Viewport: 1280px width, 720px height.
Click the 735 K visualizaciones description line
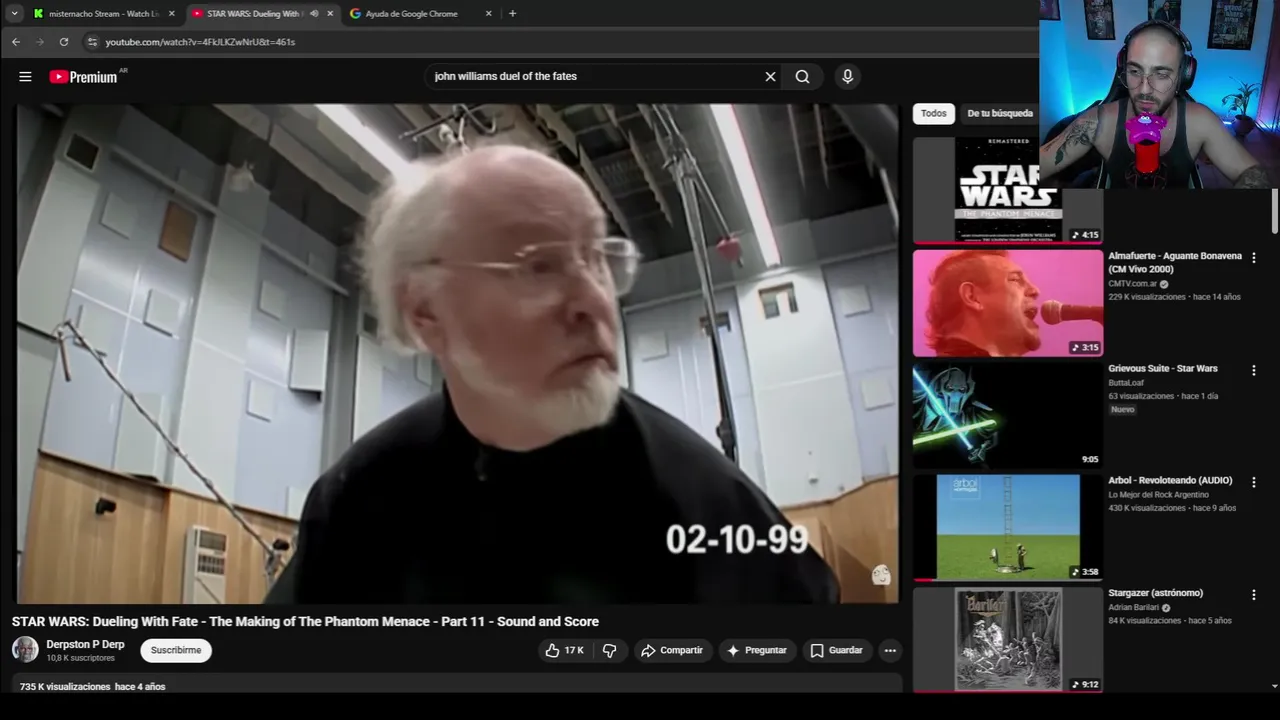click(x=92, y=687)
